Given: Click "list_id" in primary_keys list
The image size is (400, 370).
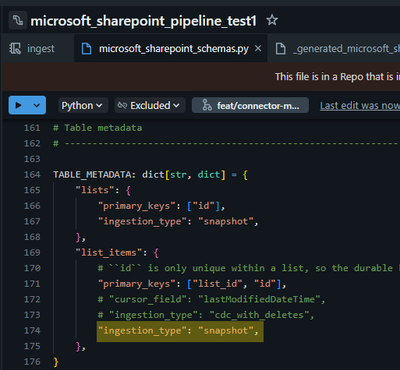Looking at the screenshot, I should point(218,284).
